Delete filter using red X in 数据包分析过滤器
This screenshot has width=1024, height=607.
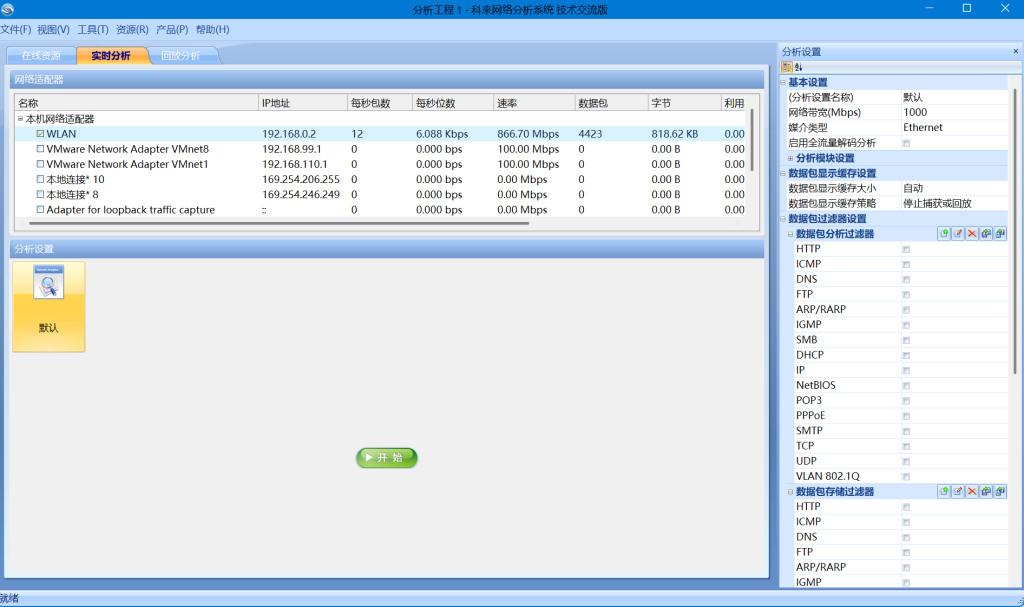(x=972, y=234)
